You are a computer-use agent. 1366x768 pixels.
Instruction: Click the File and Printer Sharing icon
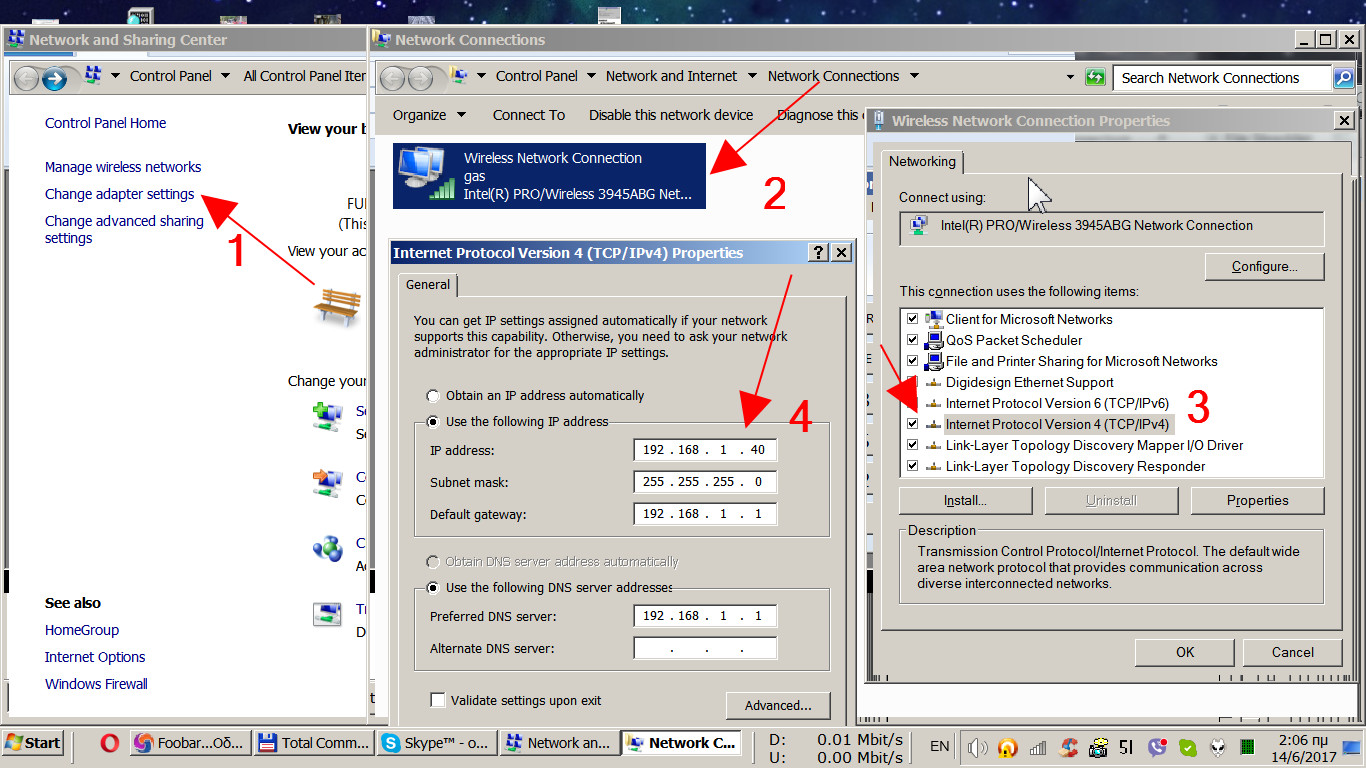(934, 361)
